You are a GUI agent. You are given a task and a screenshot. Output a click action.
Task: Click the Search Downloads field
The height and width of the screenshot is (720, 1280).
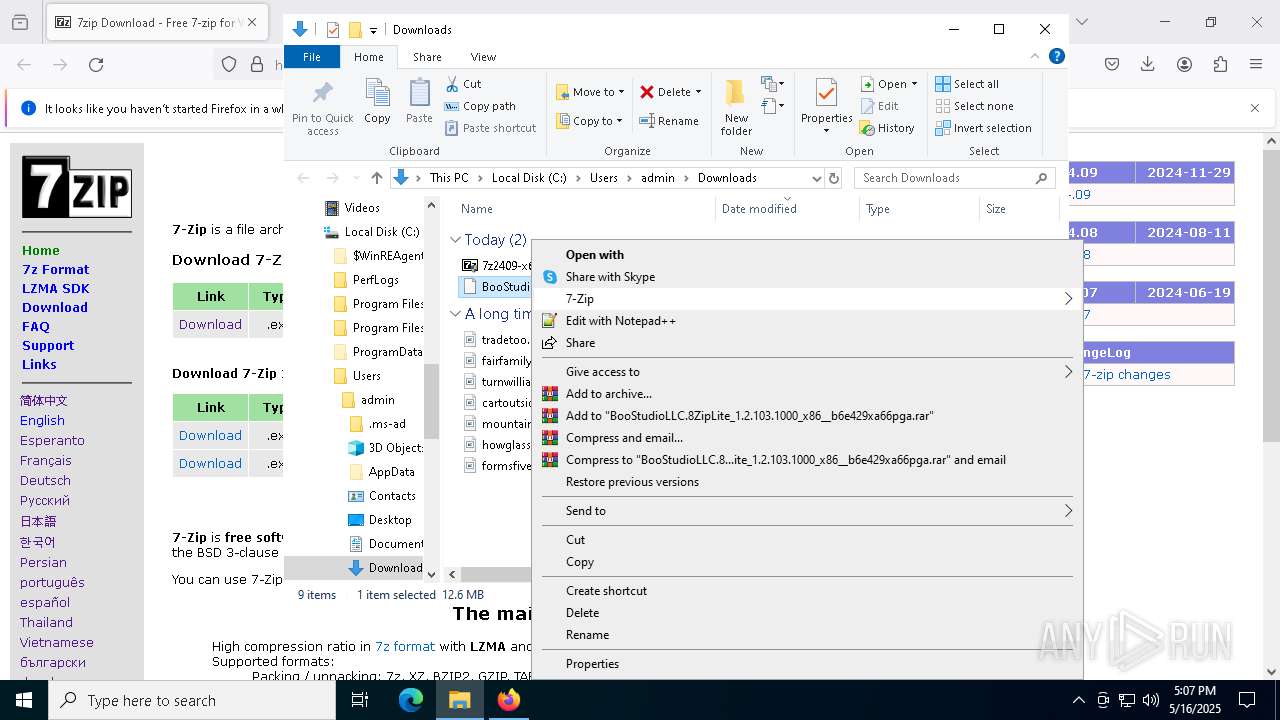tap(954, 178)
